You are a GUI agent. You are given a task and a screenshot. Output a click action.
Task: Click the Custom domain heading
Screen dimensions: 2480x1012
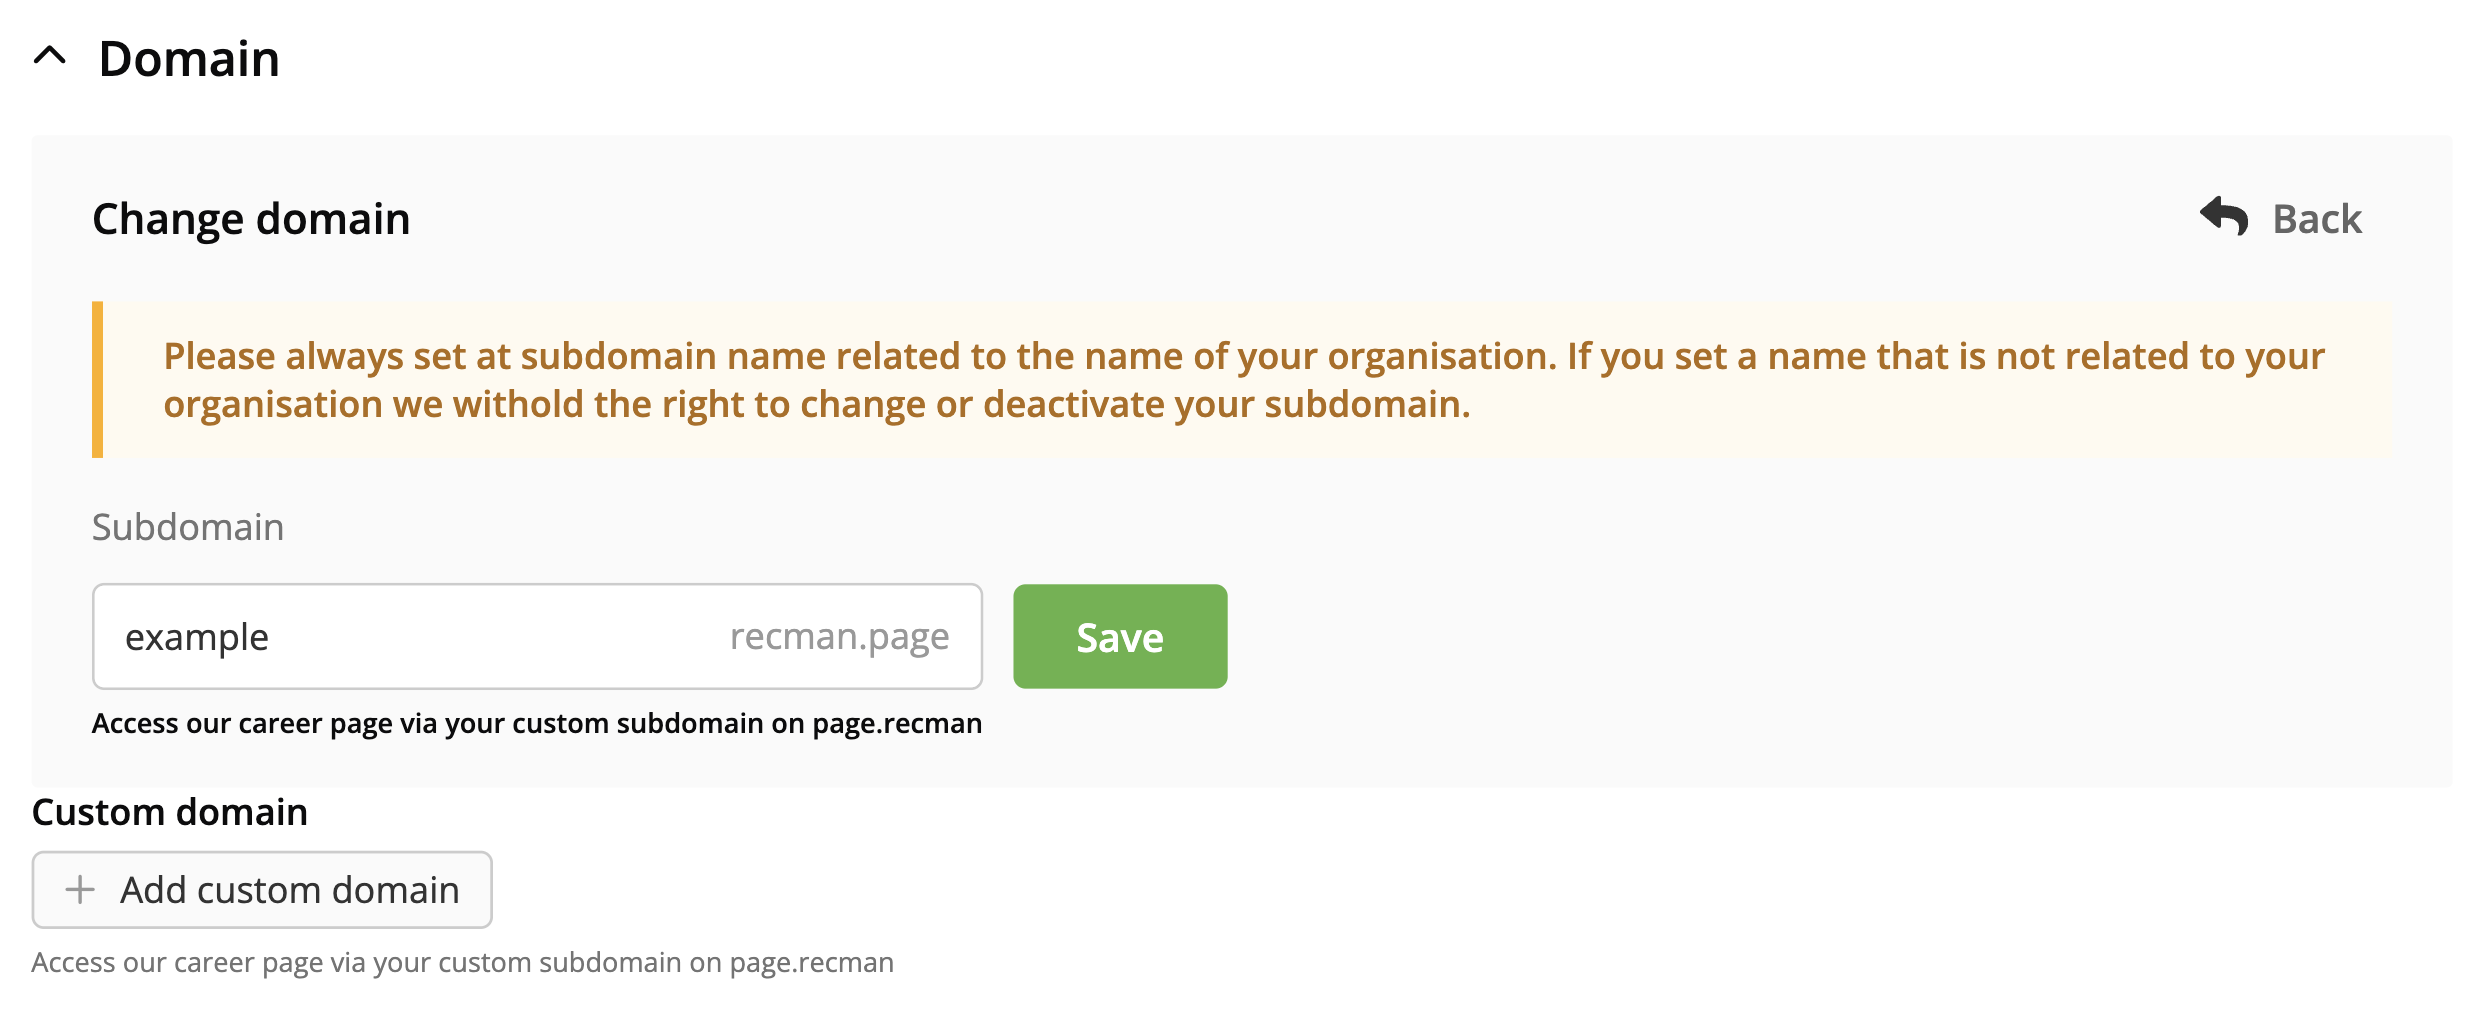(170, 812)
